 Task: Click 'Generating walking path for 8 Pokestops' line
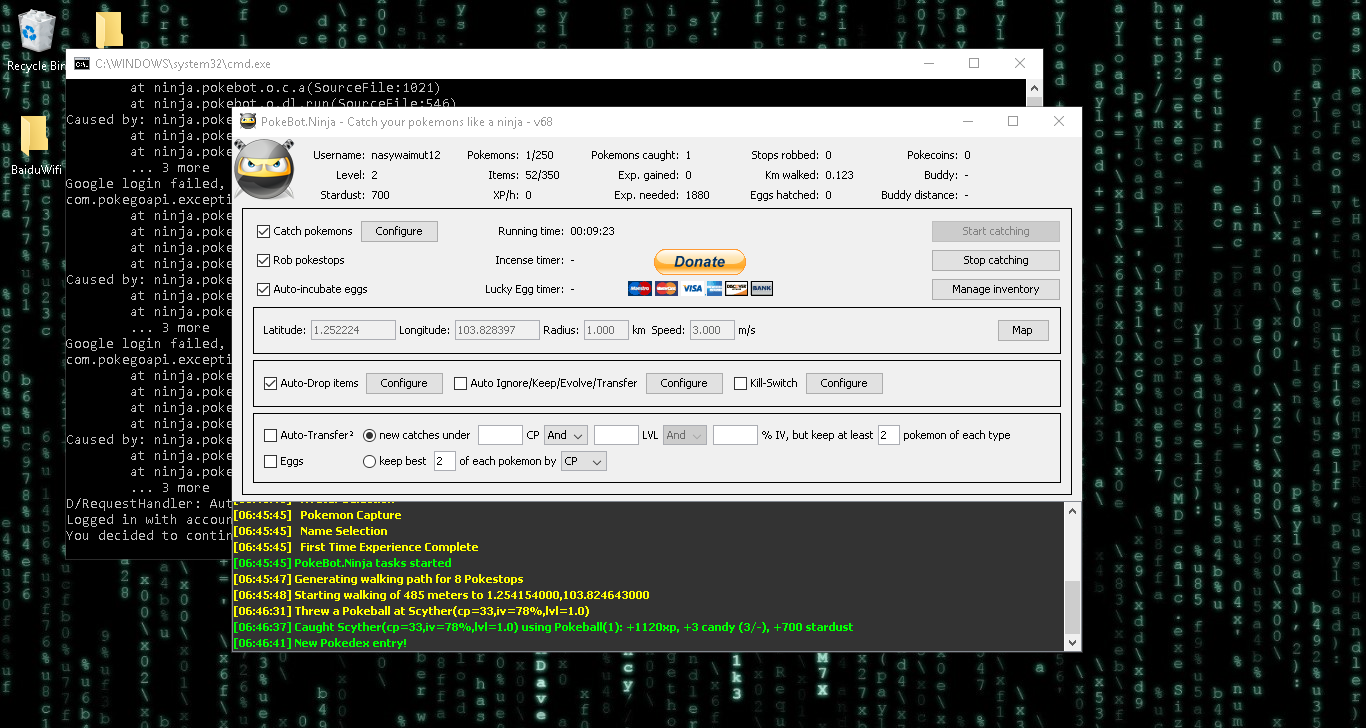click(378, 579)
